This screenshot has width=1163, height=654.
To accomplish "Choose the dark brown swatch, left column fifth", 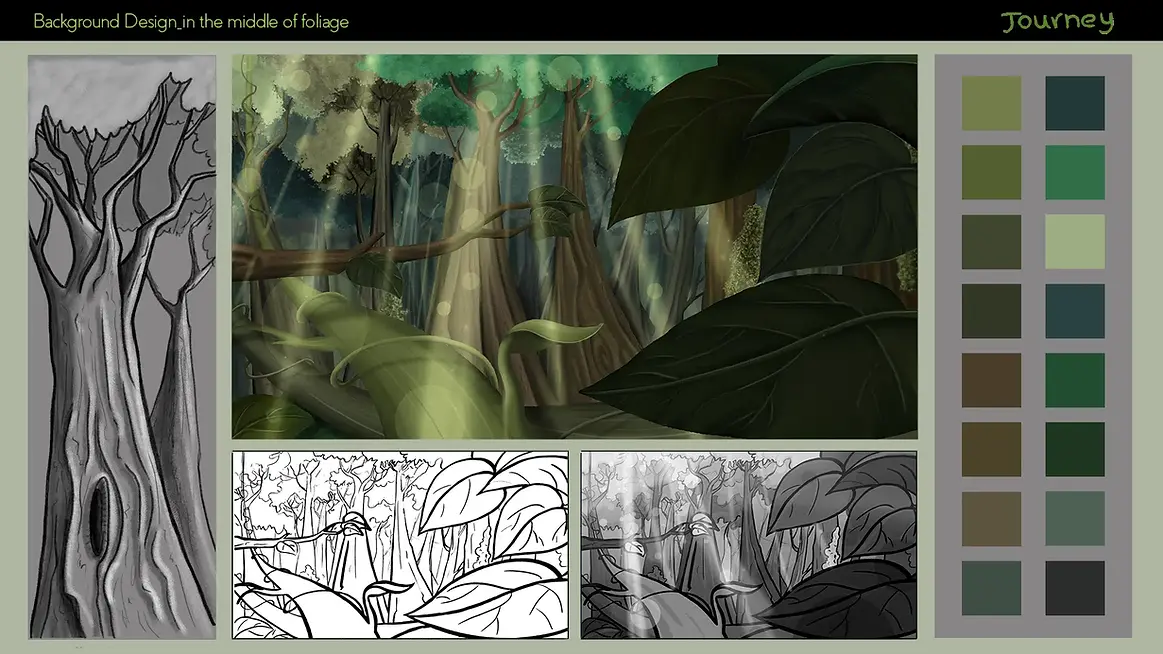I will click(x=991, y=380).
